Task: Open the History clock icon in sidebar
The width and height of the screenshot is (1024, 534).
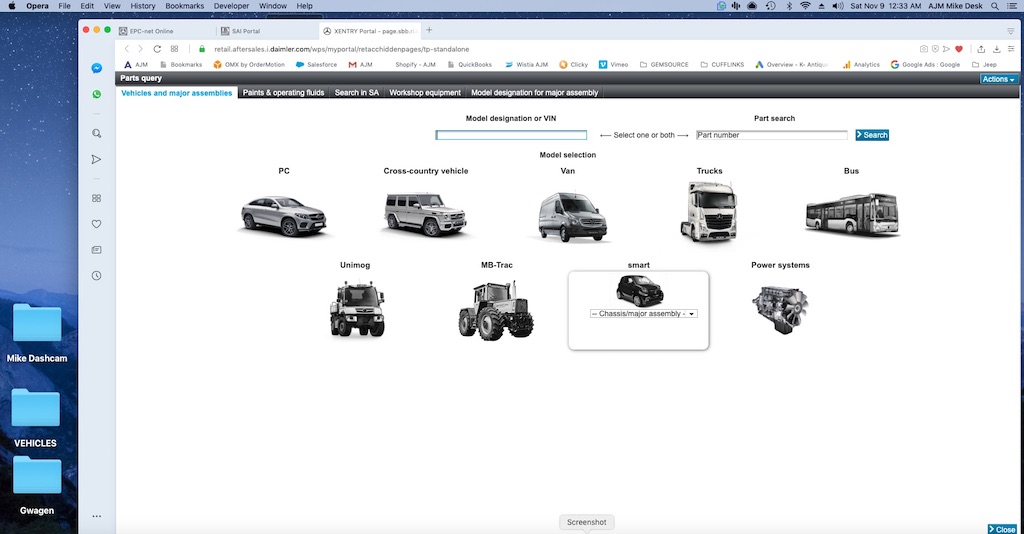Action: pos(97,275)
